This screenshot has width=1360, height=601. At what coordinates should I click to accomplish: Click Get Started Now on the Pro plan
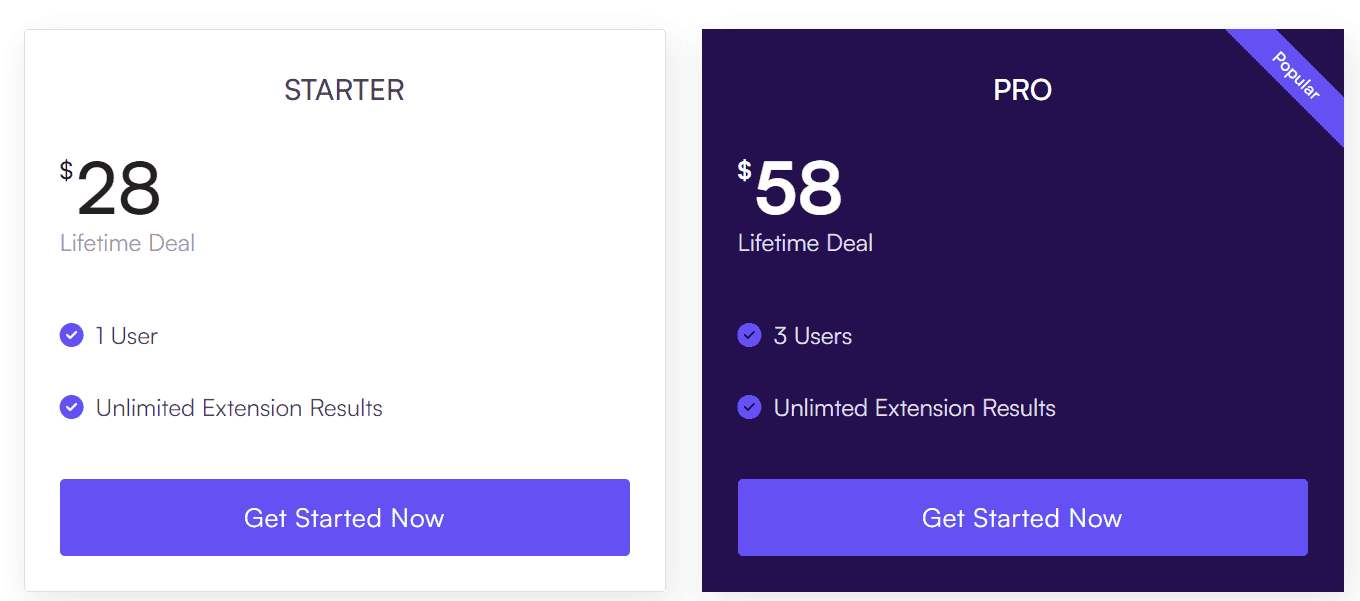click(1022, 517)
